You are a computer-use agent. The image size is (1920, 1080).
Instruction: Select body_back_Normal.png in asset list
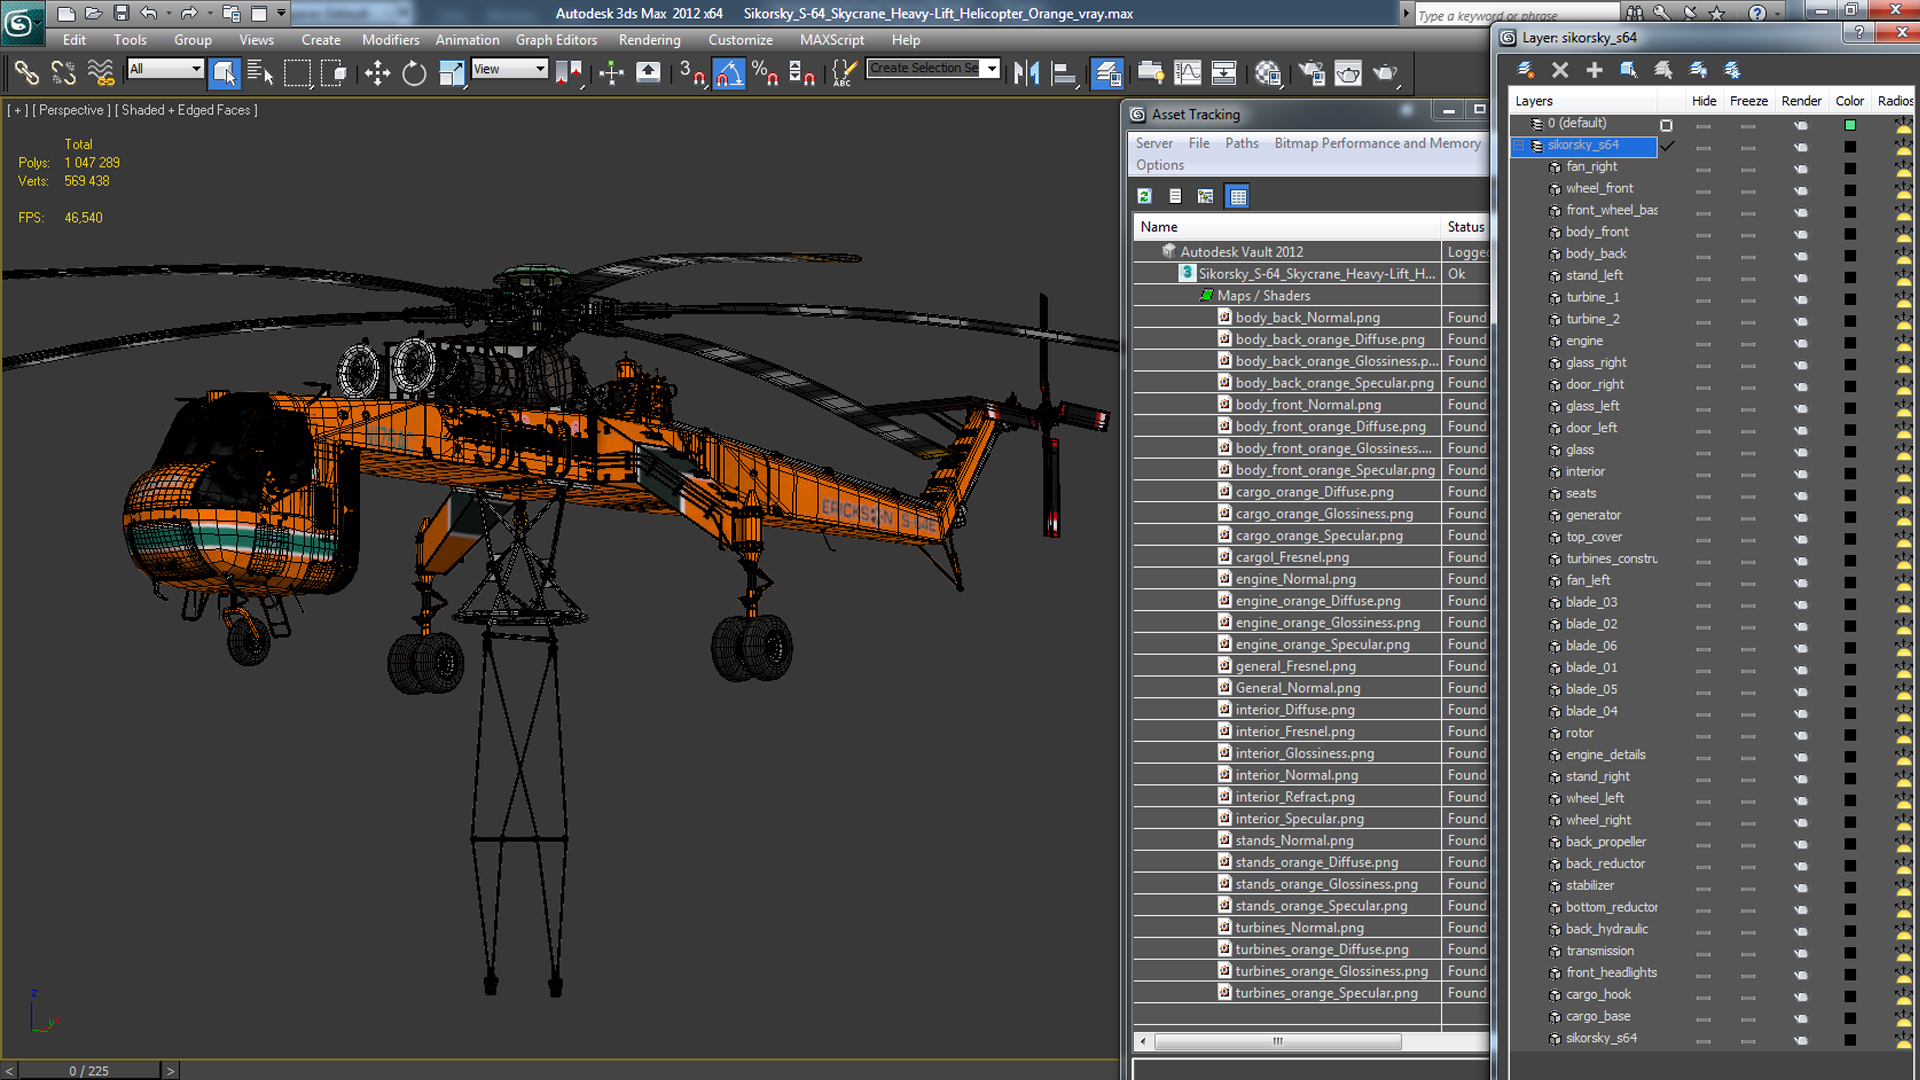[1307, 317]
